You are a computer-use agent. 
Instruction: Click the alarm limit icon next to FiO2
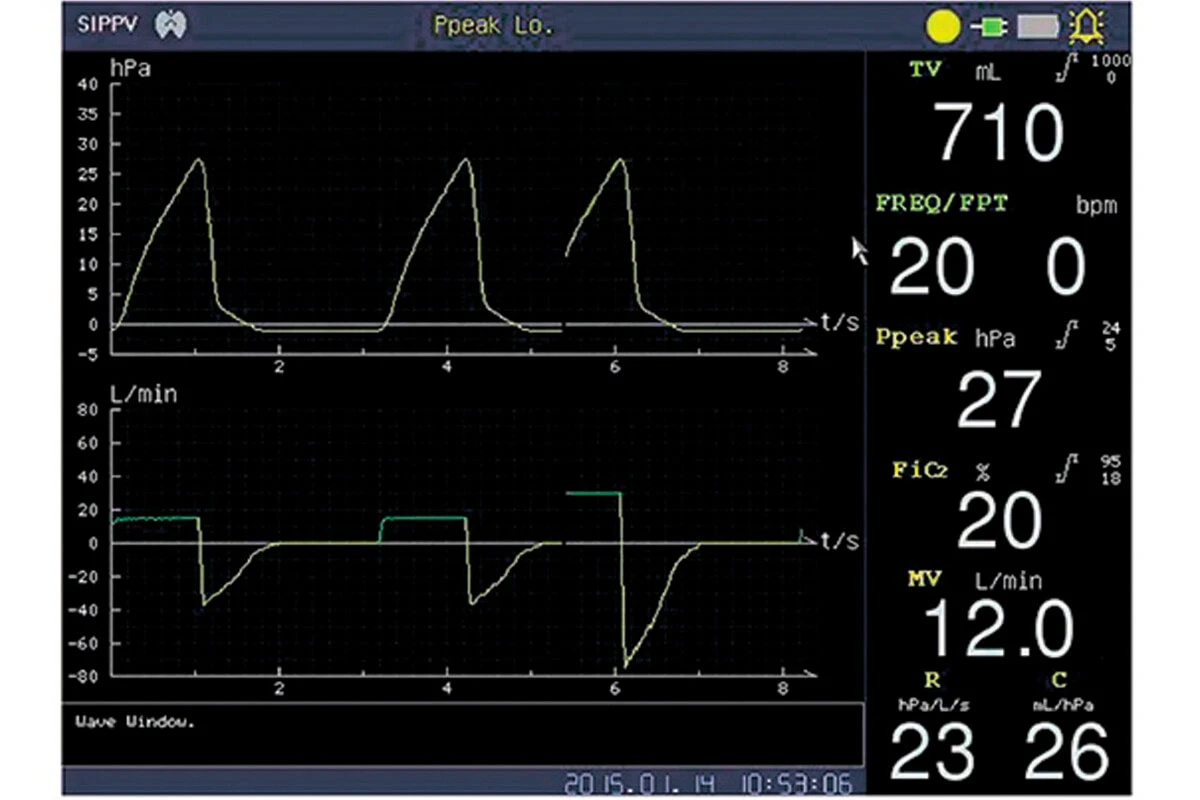tap(1072, 468)
